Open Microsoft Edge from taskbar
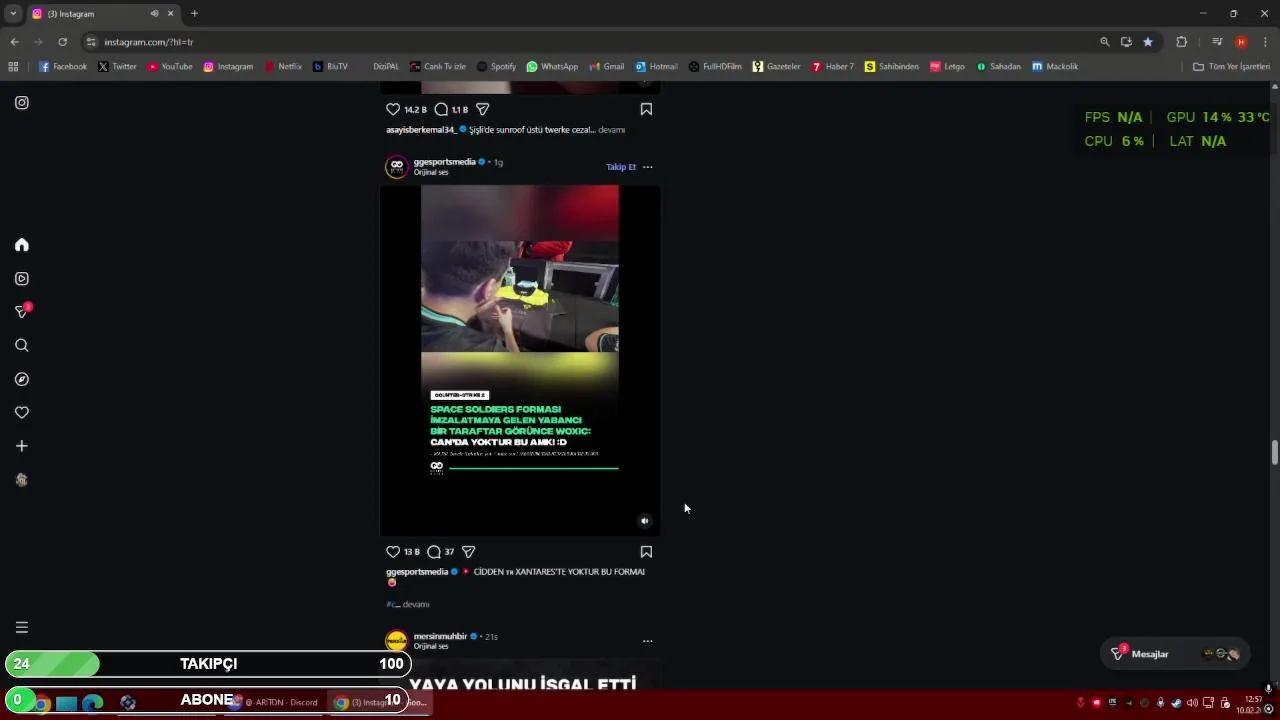The height and width of the screenshot is (720, 1280). point(92,703)
